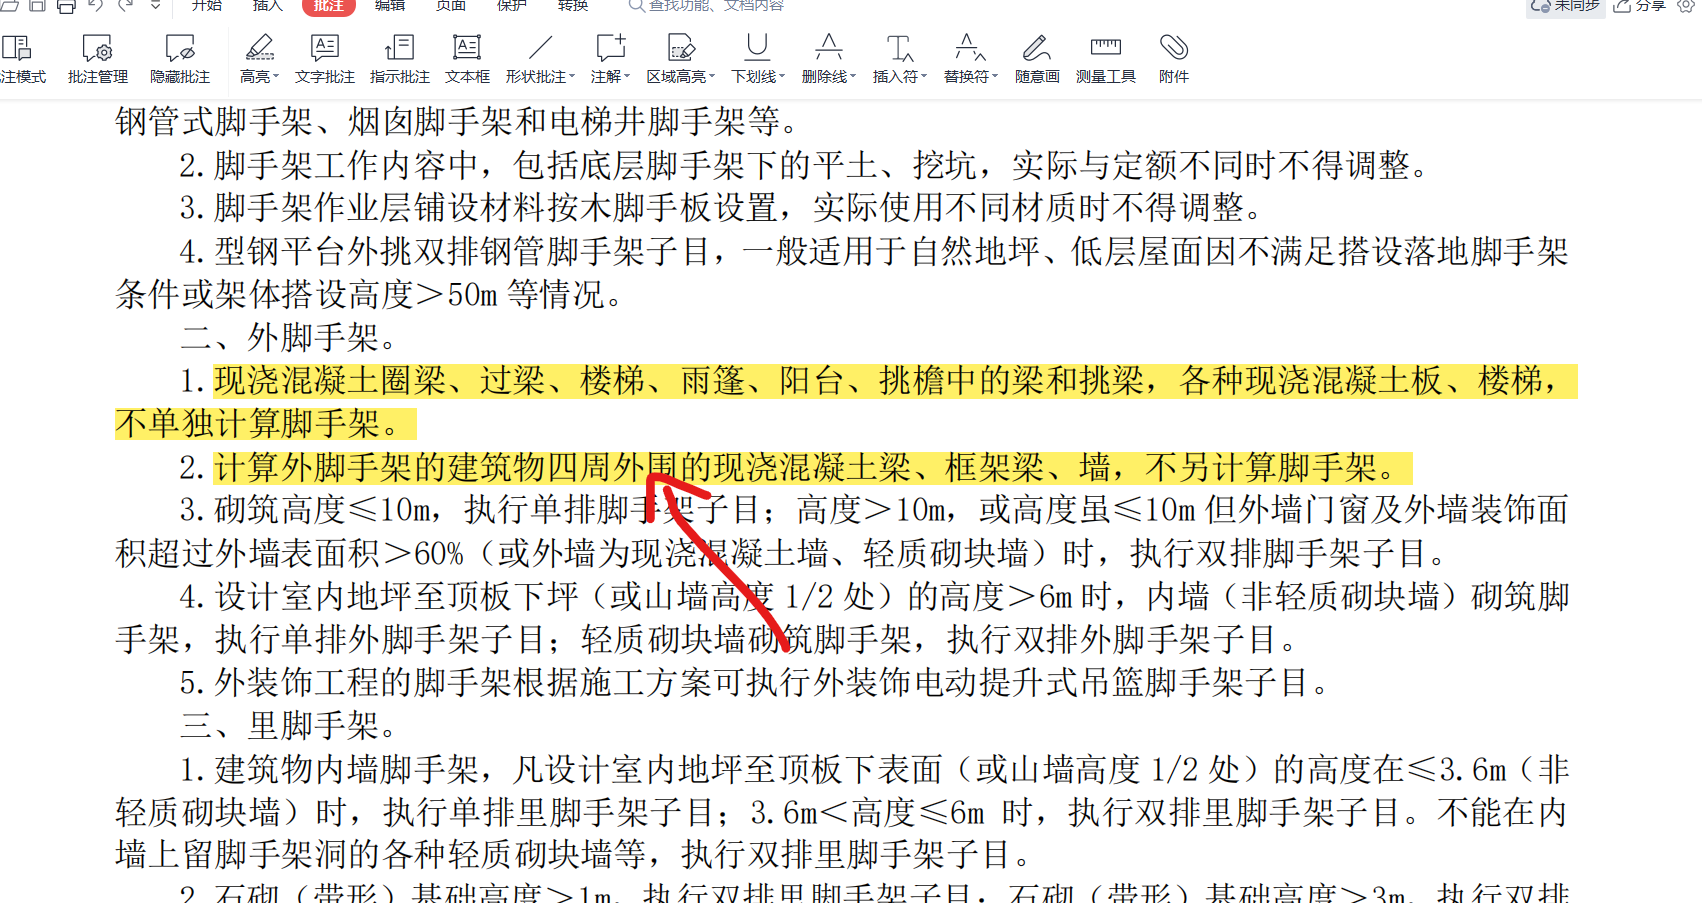Choose the 指示批注 callout annotation tool
This screenshot has width=1702, height=903.
(399, 59)
